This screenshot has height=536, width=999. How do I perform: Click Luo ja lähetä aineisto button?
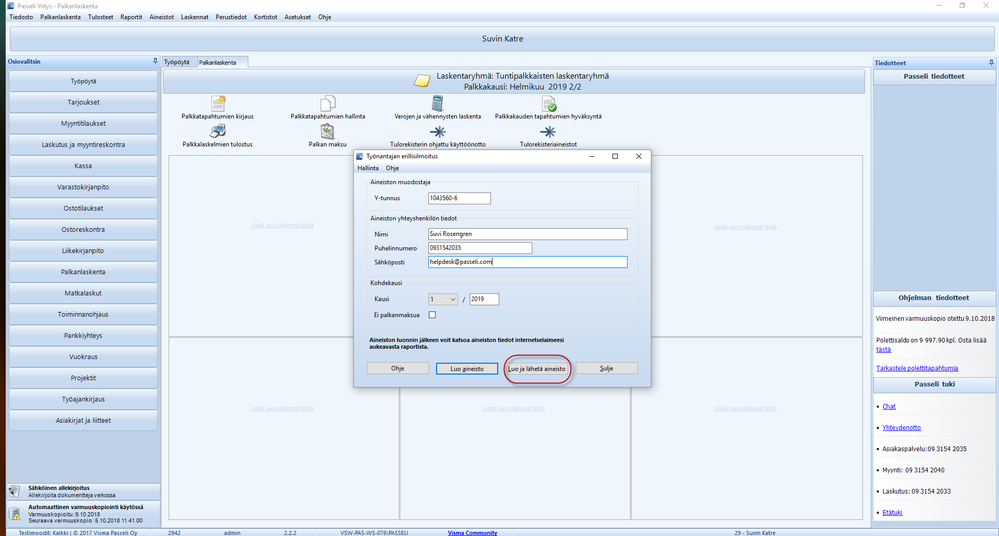pyautogui.click(x=537, y=368)
